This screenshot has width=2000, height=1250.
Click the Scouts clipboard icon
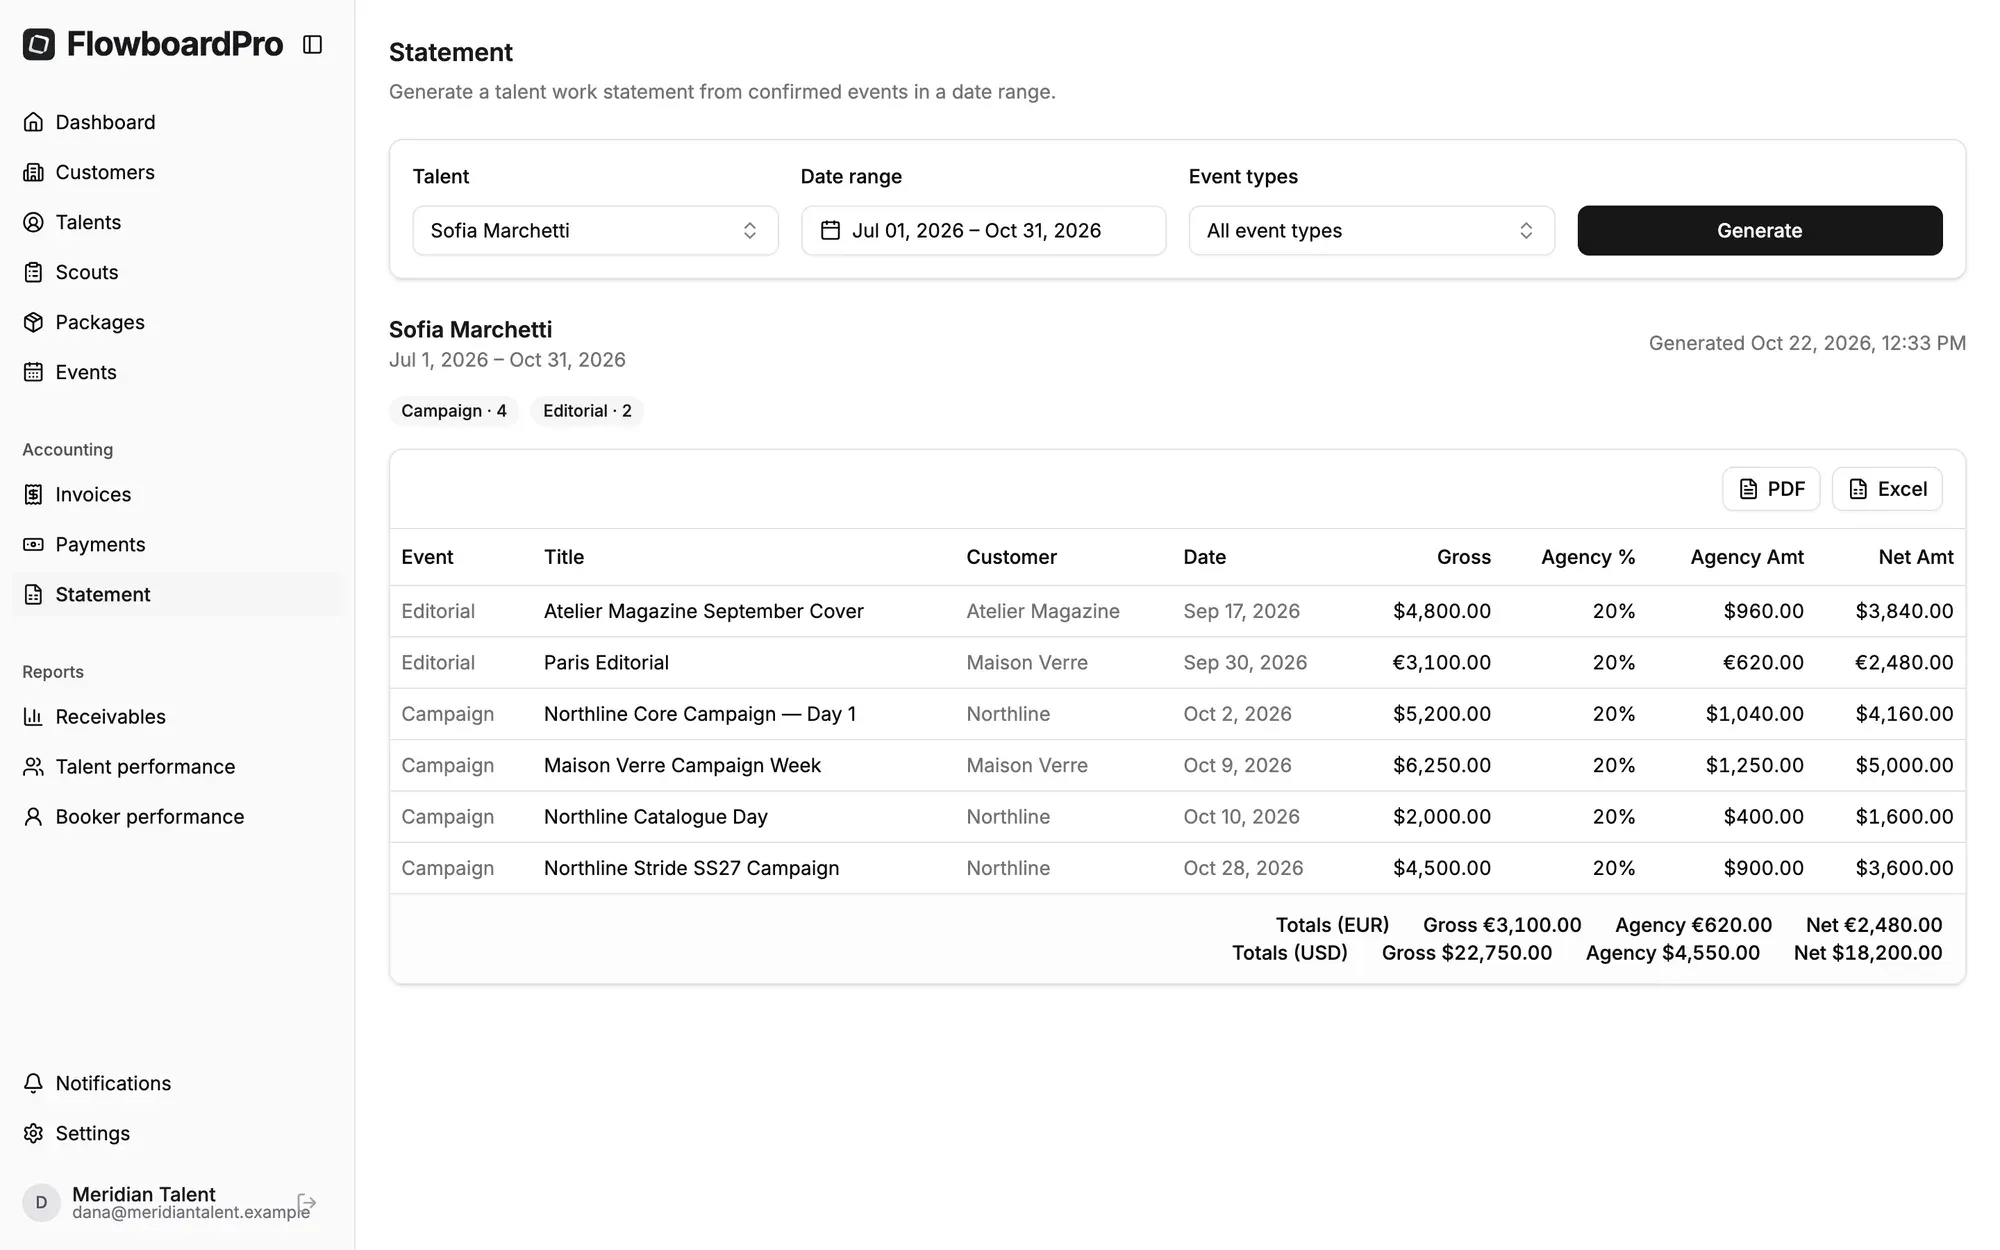33,272
